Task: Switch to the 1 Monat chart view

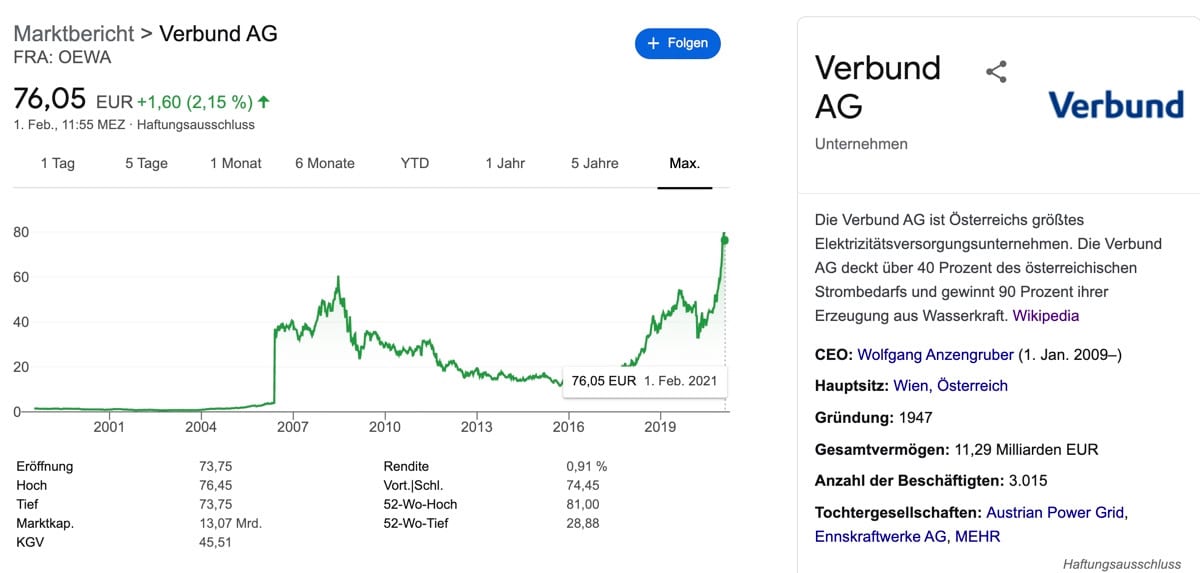Action: point(236,163)
